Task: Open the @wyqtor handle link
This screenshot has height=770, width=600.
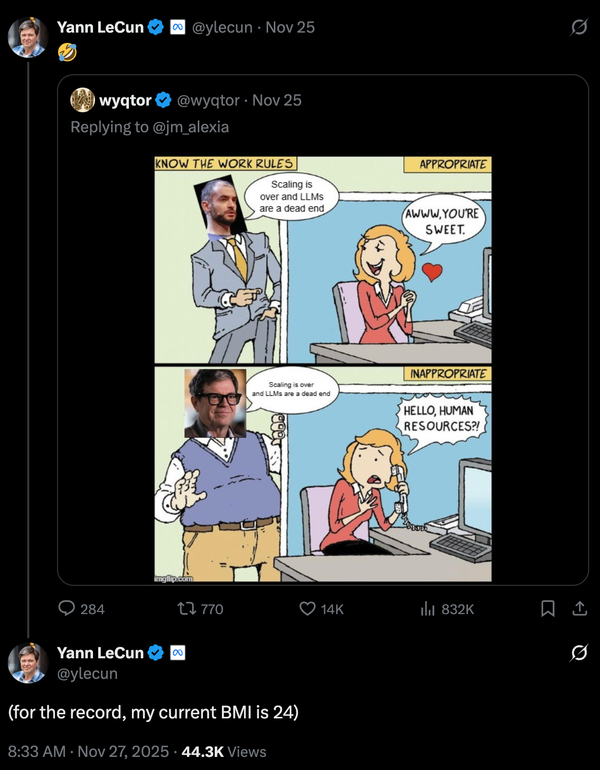Action: click(208, 100)
